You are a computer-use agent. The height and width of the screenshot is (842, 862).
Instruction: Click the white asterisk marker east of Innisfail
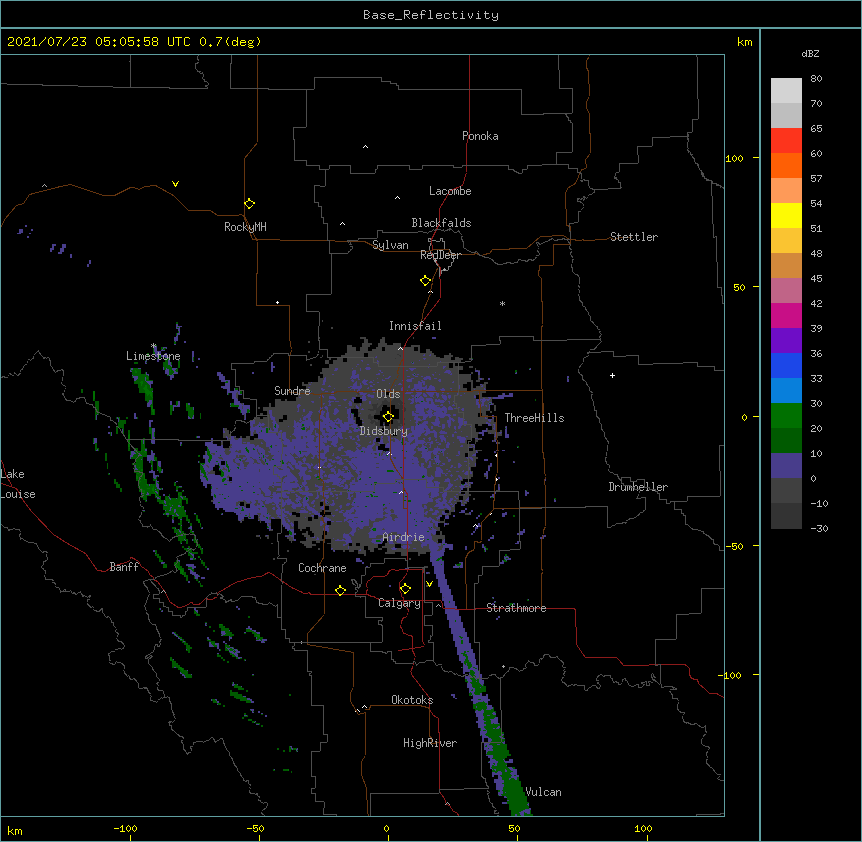click(502, 303)
